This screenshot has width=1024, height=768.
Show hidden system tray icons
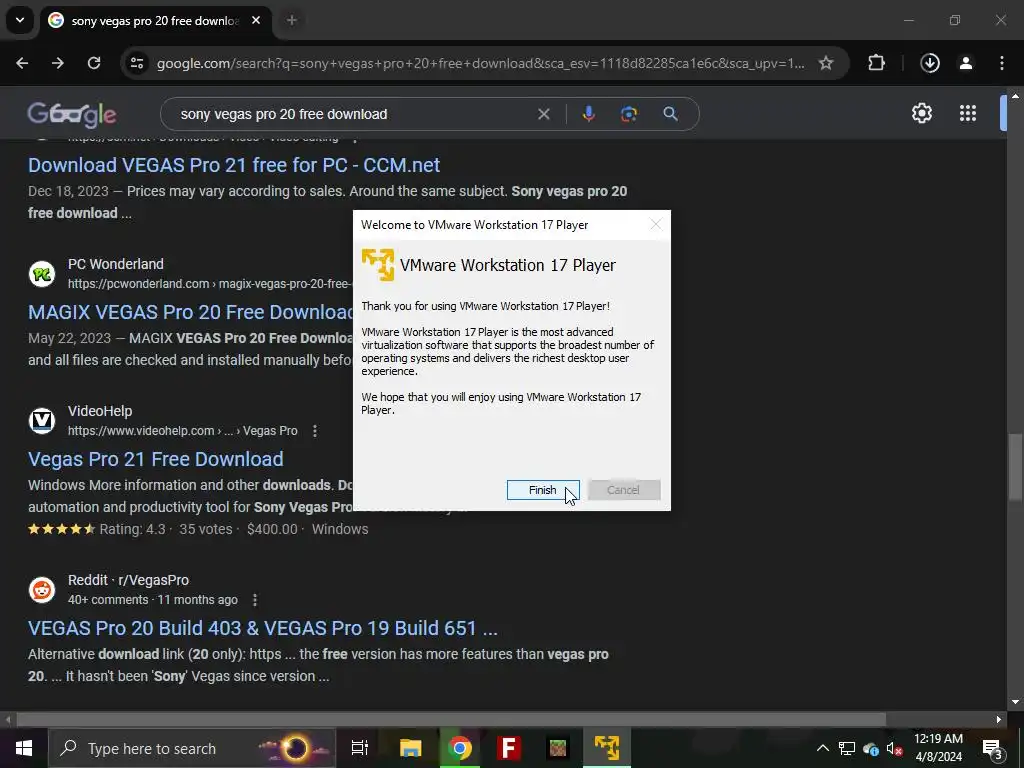pos(823,748)
